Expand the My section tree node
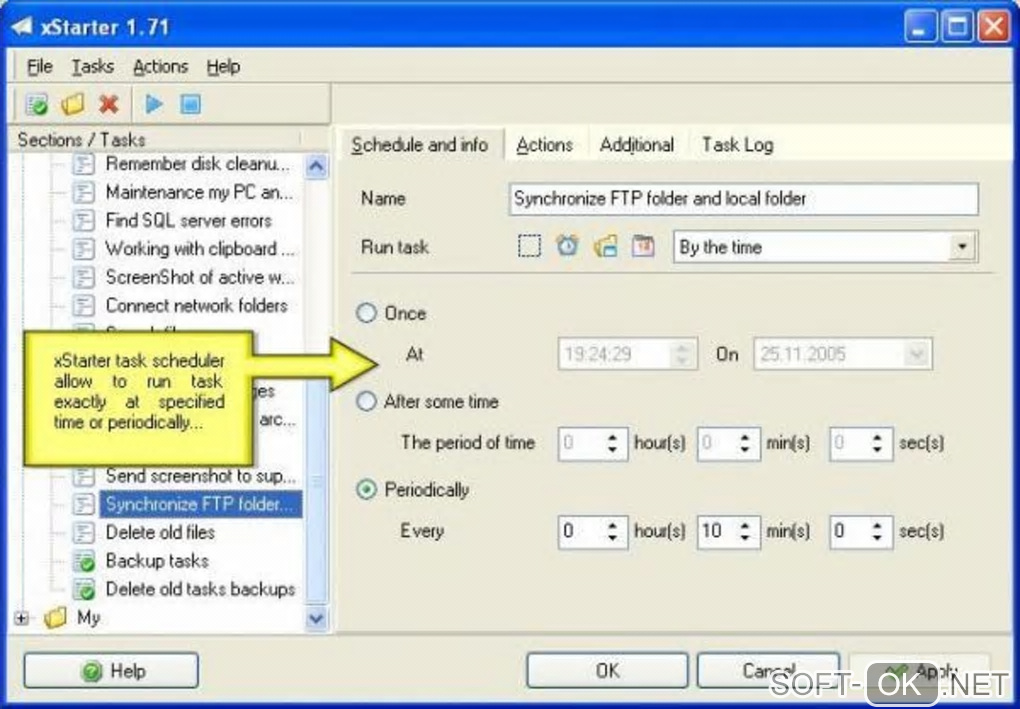 pyautogui.click(x=21, y=618)
